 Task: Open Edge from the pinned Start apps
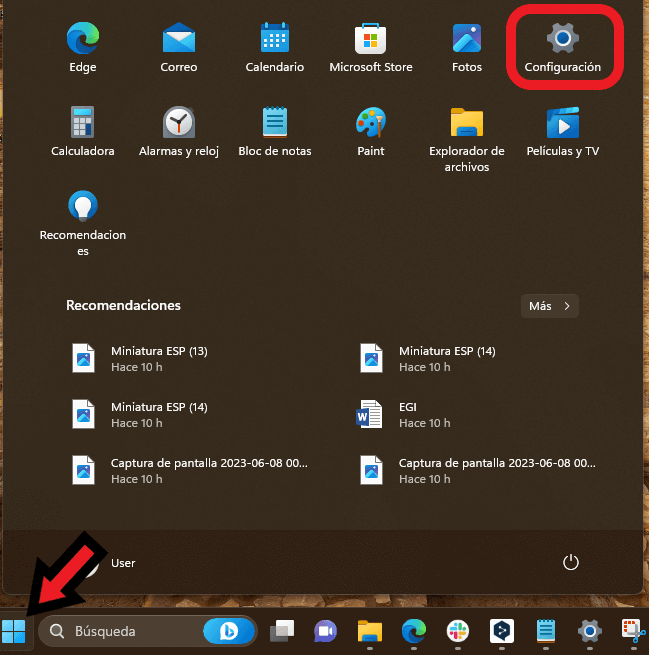pos(83,48)
